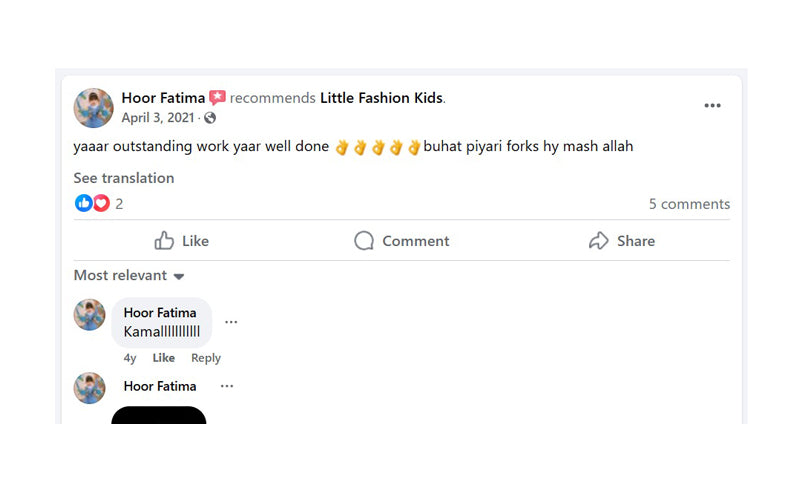Like the post with the Like button
The height and width of the screenshot is (500, 800).
tap(182, 241)
